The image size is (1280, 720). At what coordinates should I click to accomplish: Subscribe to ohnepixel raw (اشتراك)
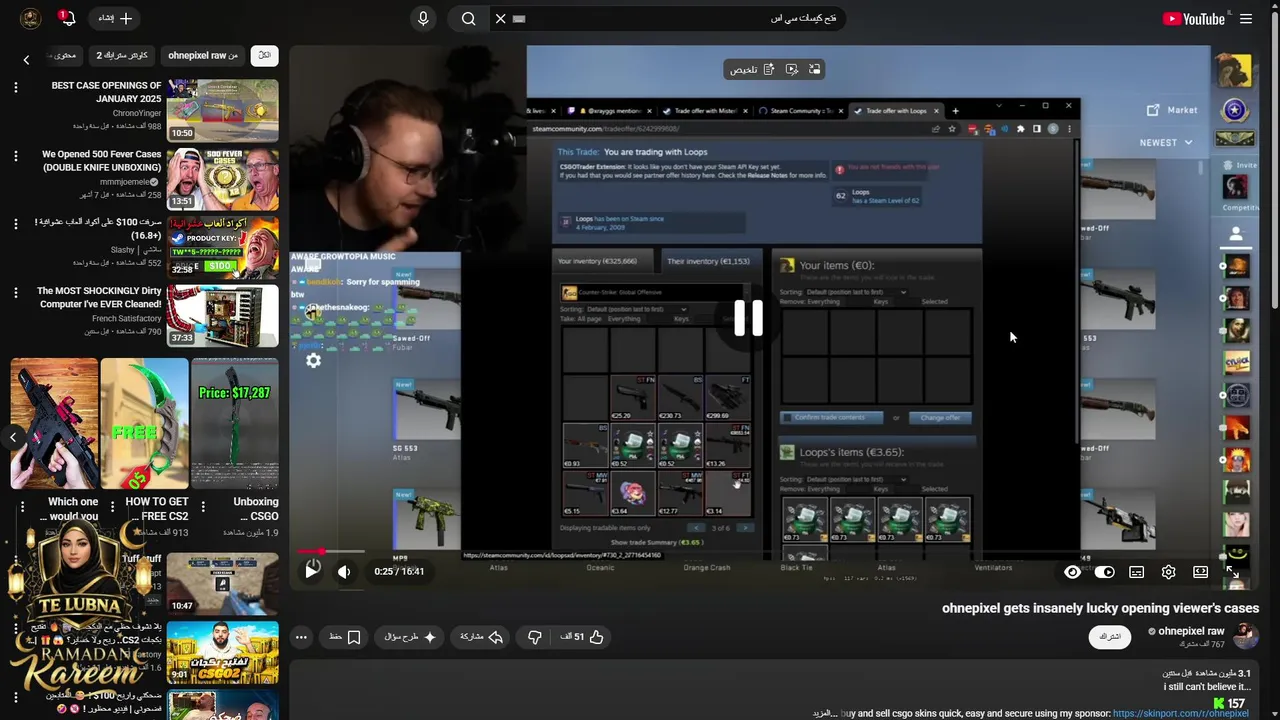point(1110,637)
